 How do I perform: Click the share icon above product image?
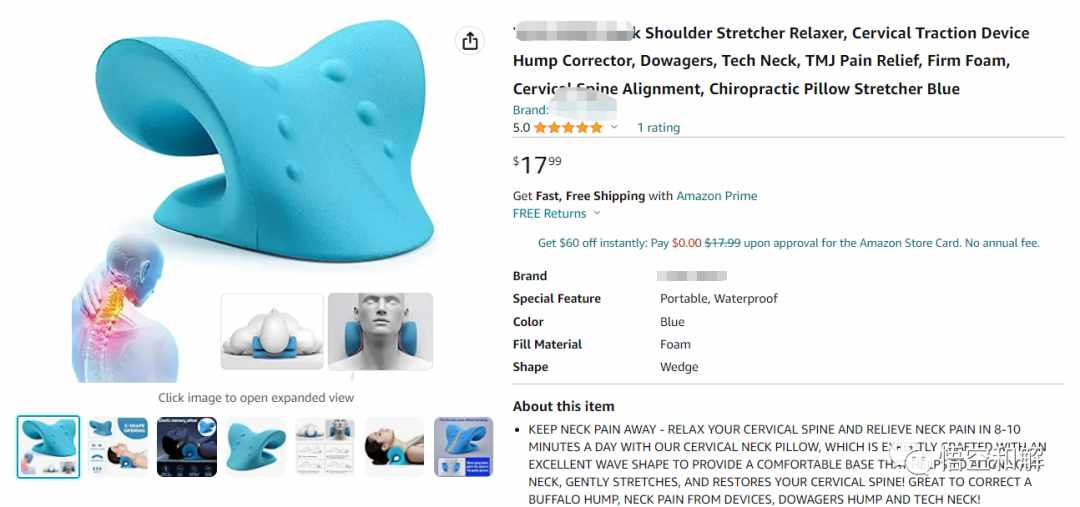click(470, 41)
